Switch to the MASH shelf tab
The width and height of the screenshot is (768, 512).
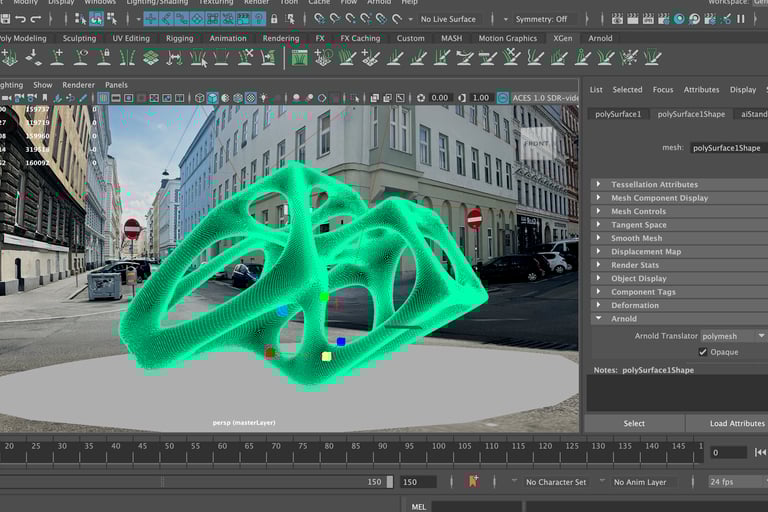pos(451,38)
